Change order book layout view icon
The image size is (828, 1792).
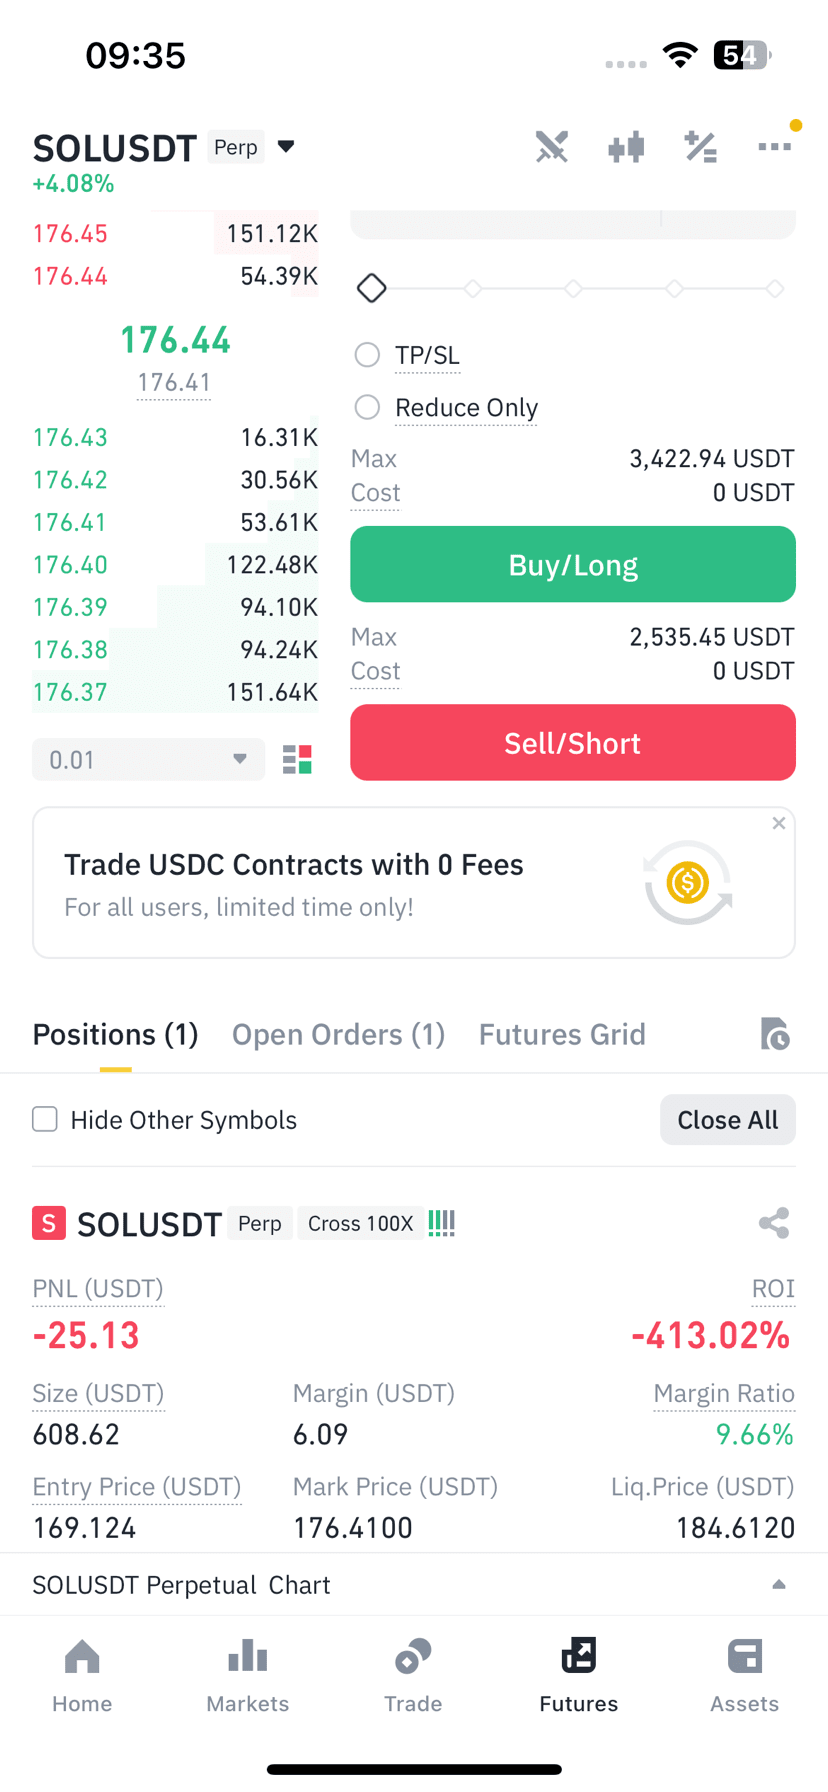[297, 760]
